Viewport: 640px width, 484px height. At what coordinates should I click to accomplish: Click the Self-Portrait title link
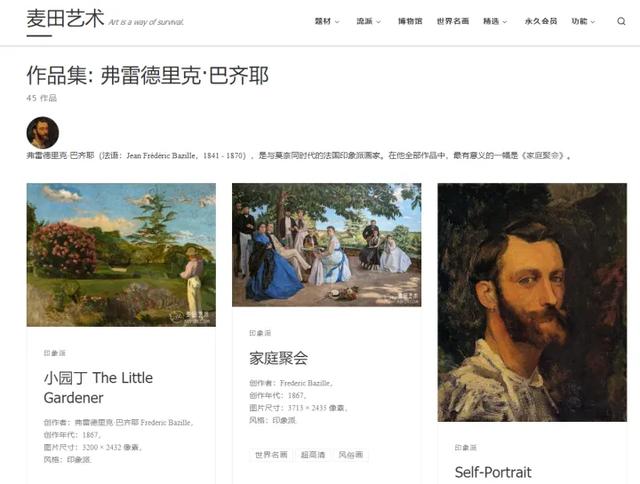point(493,472)
